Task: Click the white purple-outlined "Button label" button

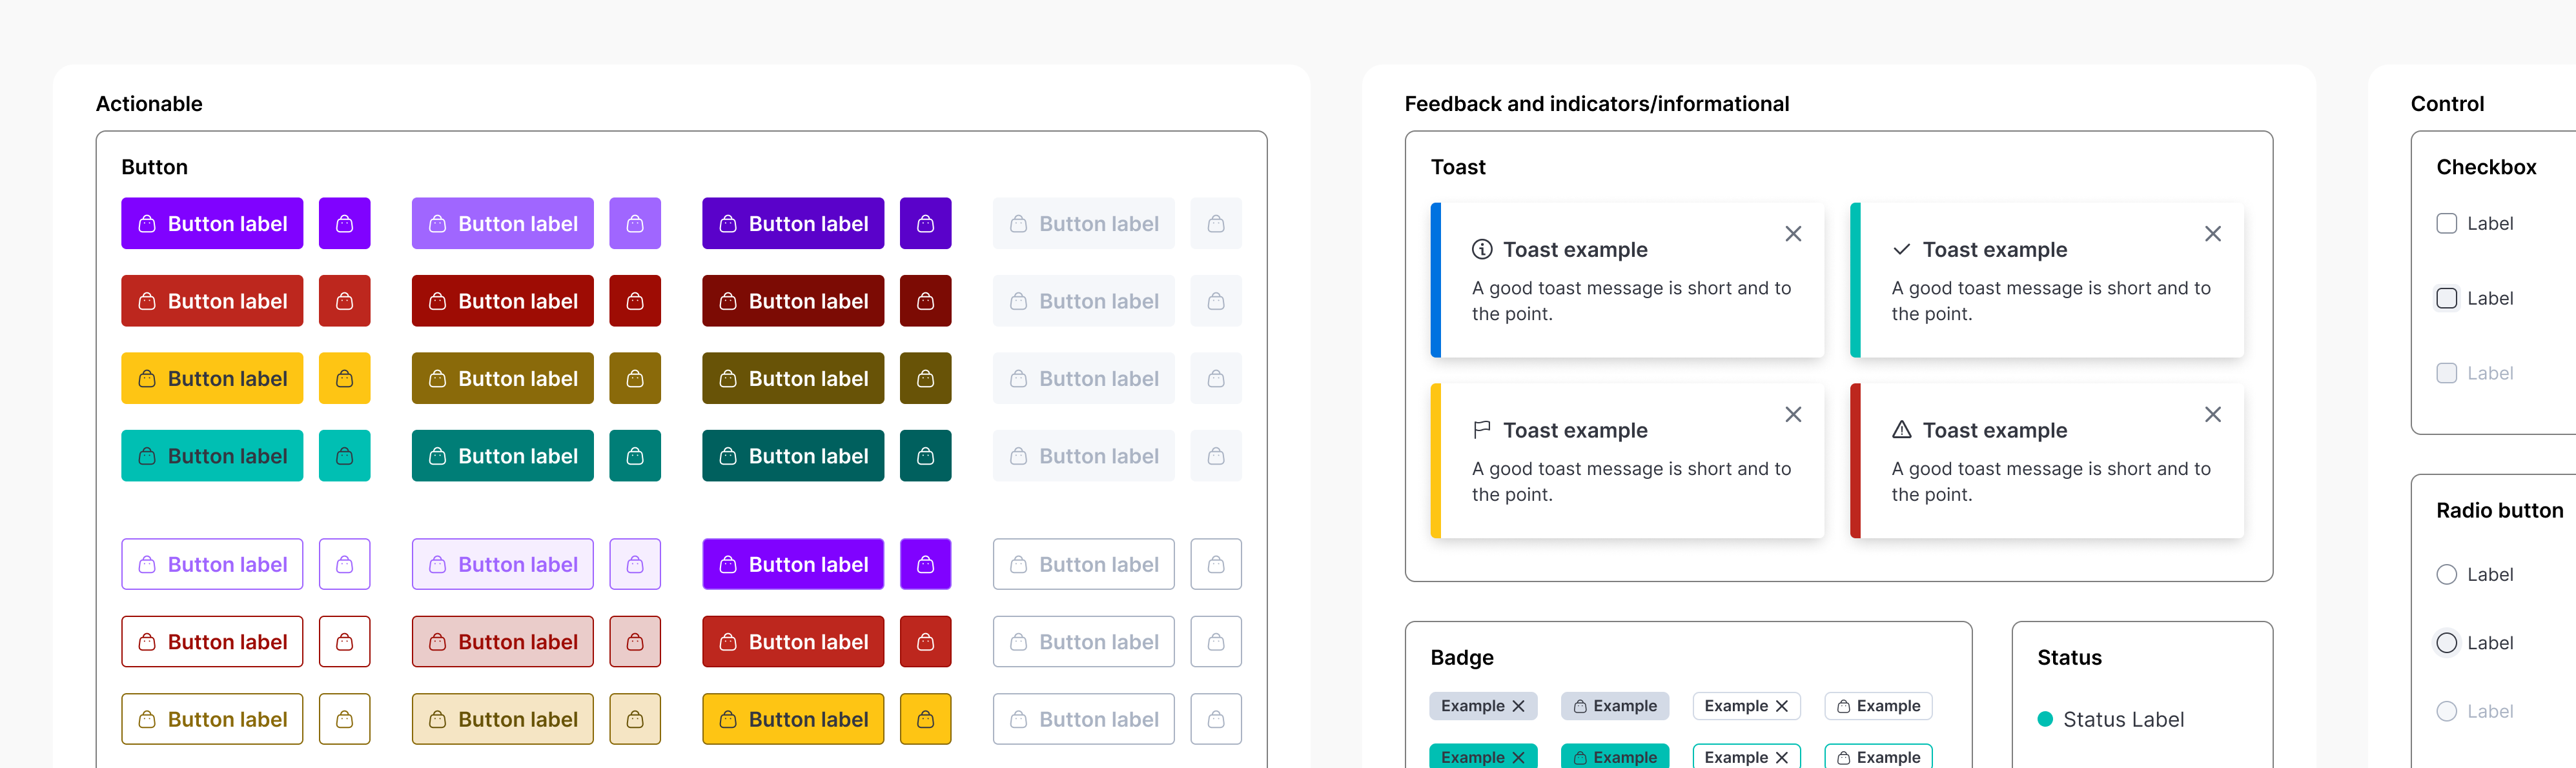Action: coord(212,564)
